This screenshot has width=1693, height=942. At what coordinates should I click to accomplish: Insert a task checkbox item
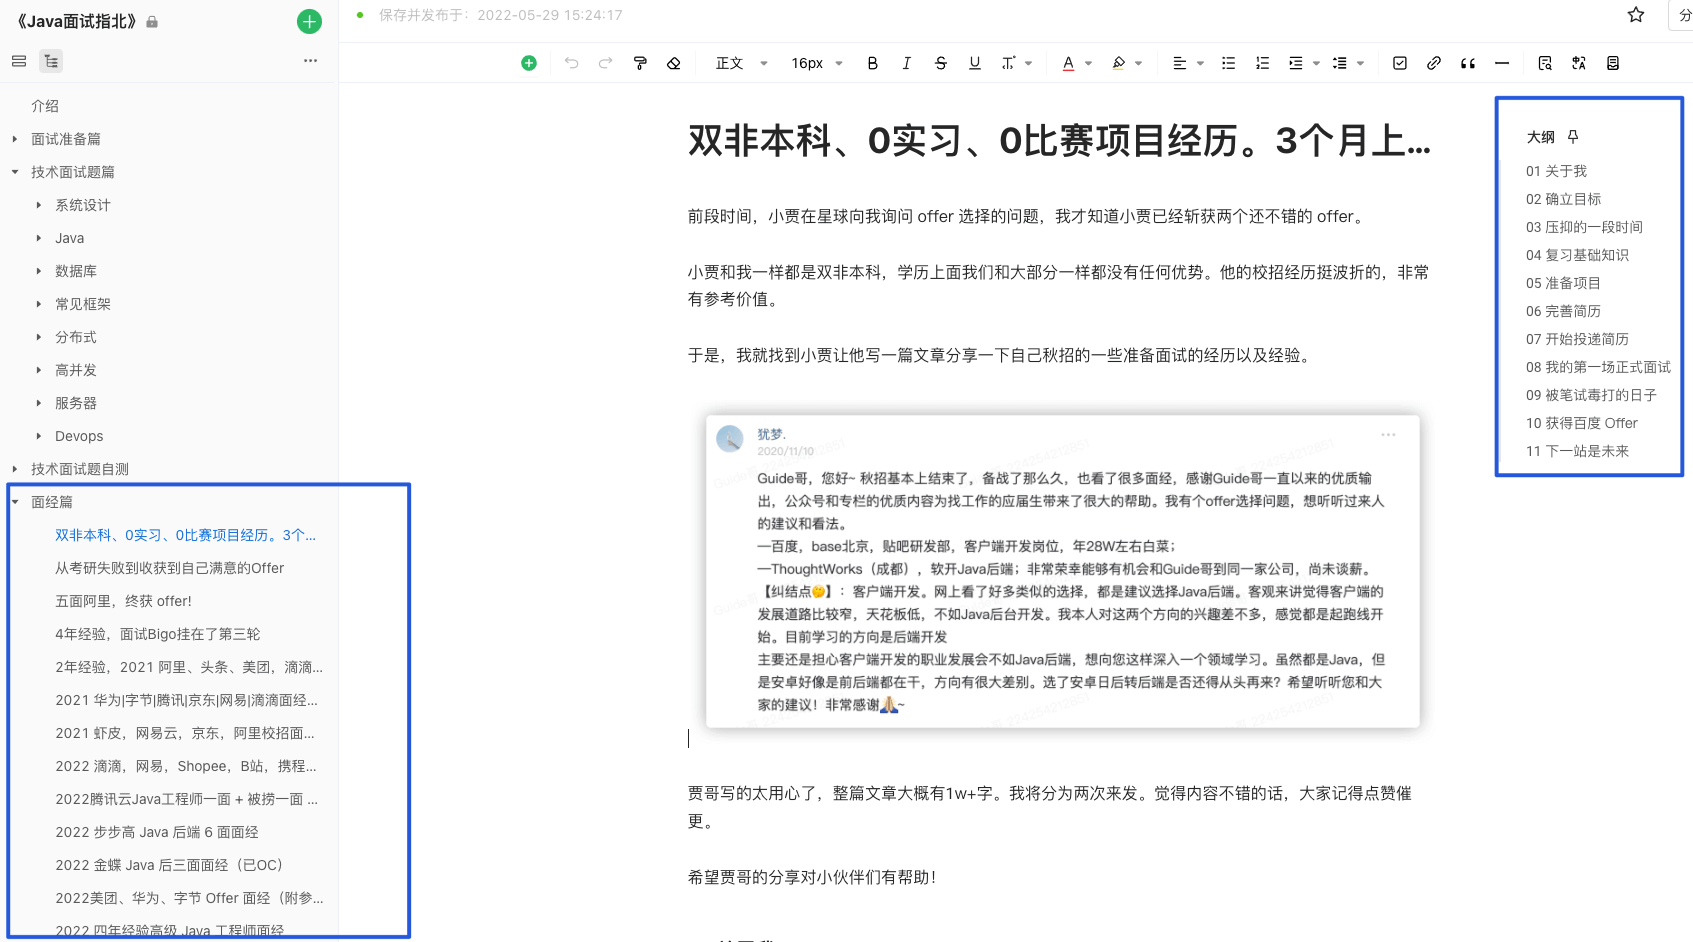(1400, 63)
